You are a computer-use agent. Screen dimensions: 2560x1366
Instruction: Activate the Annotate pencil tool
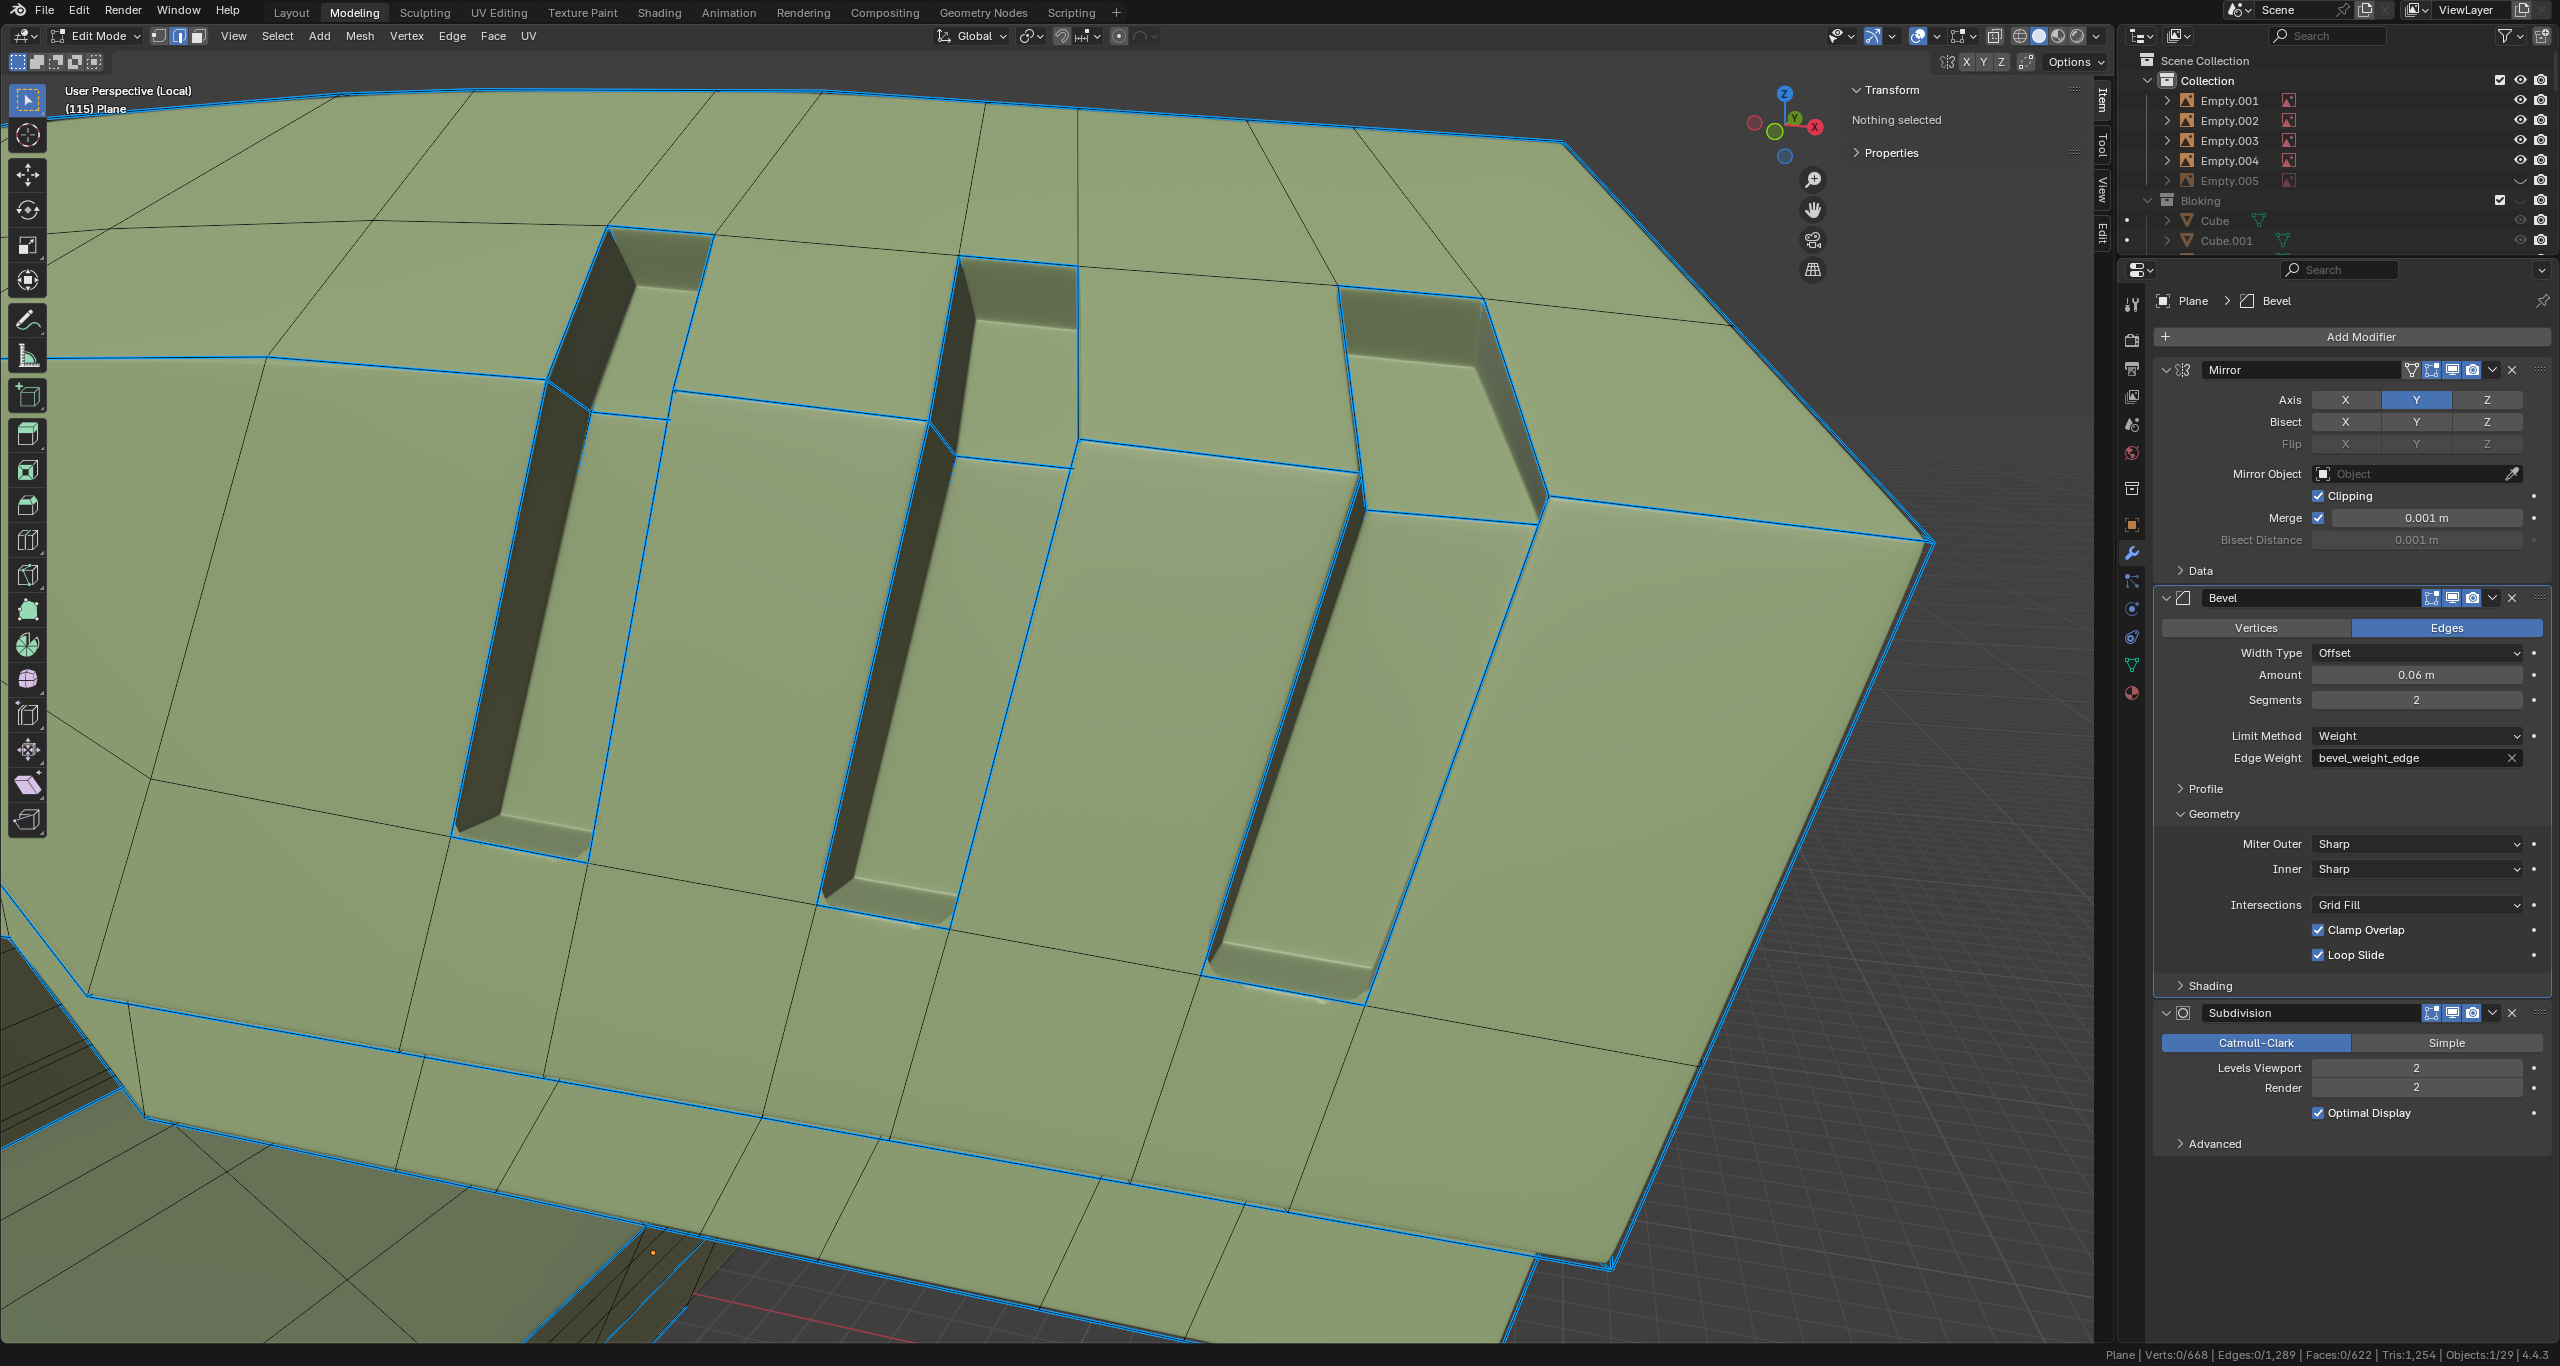coord(28,321)
